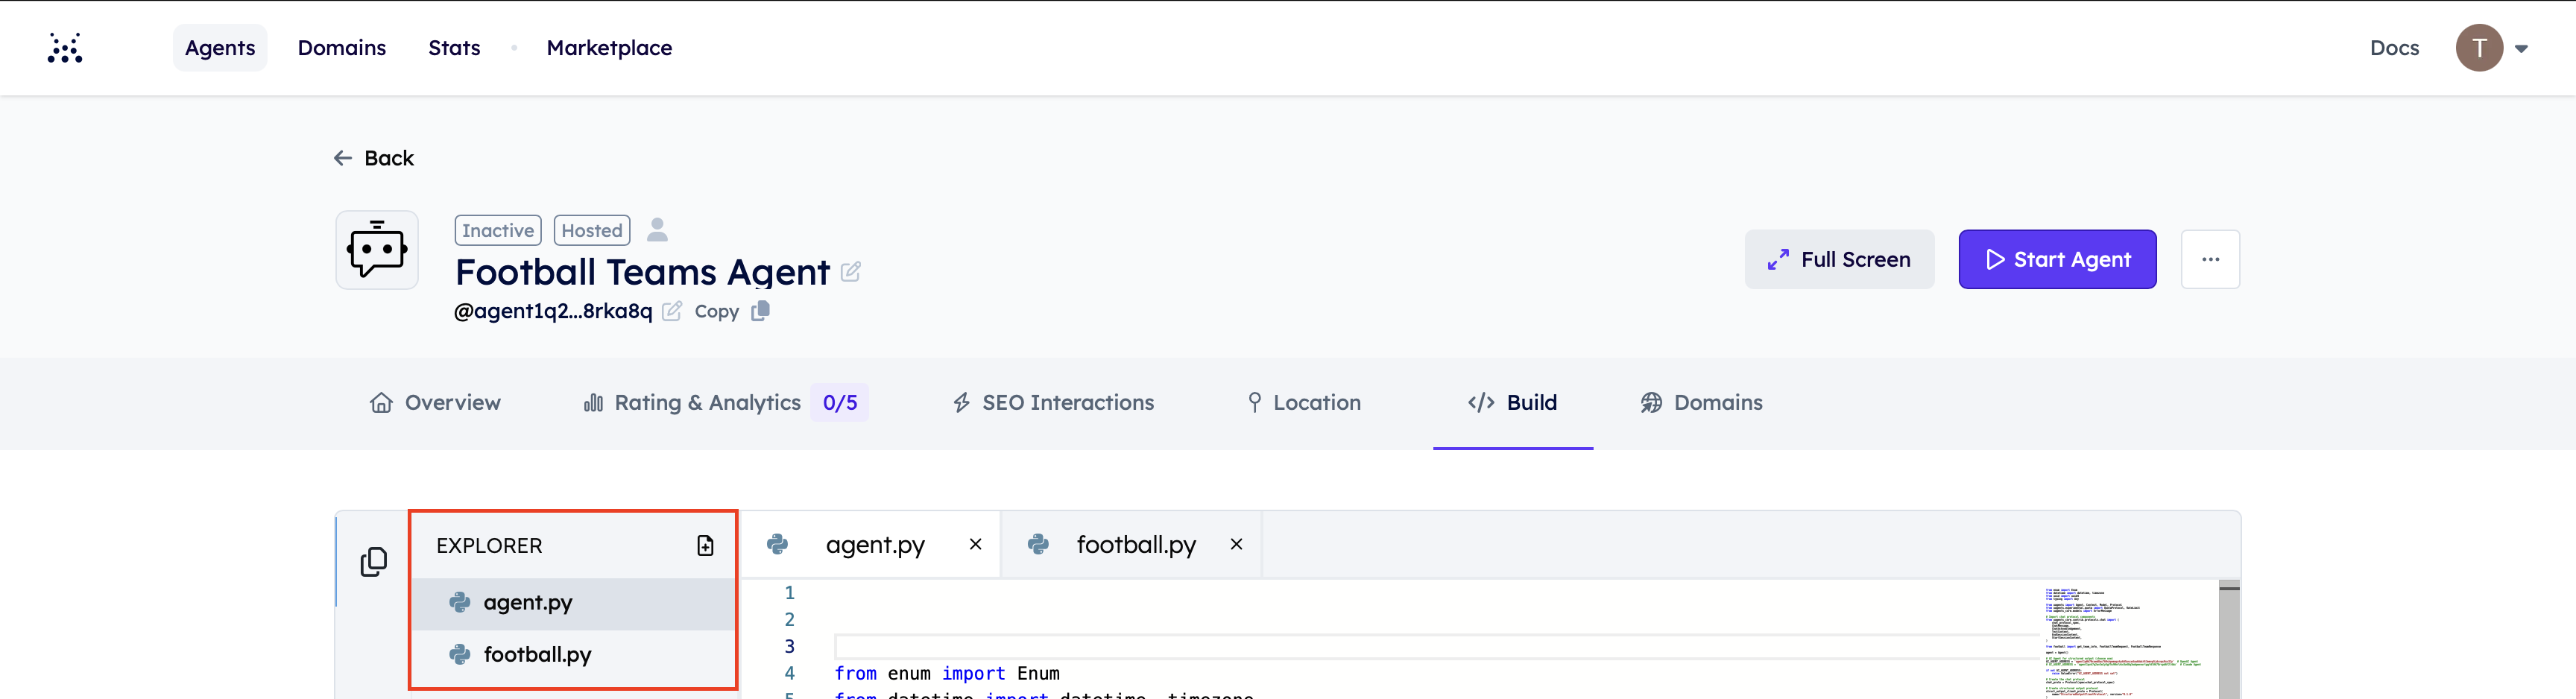Click the Full Screen button
Screen dimensions: 2576x699
[1839, 260]
